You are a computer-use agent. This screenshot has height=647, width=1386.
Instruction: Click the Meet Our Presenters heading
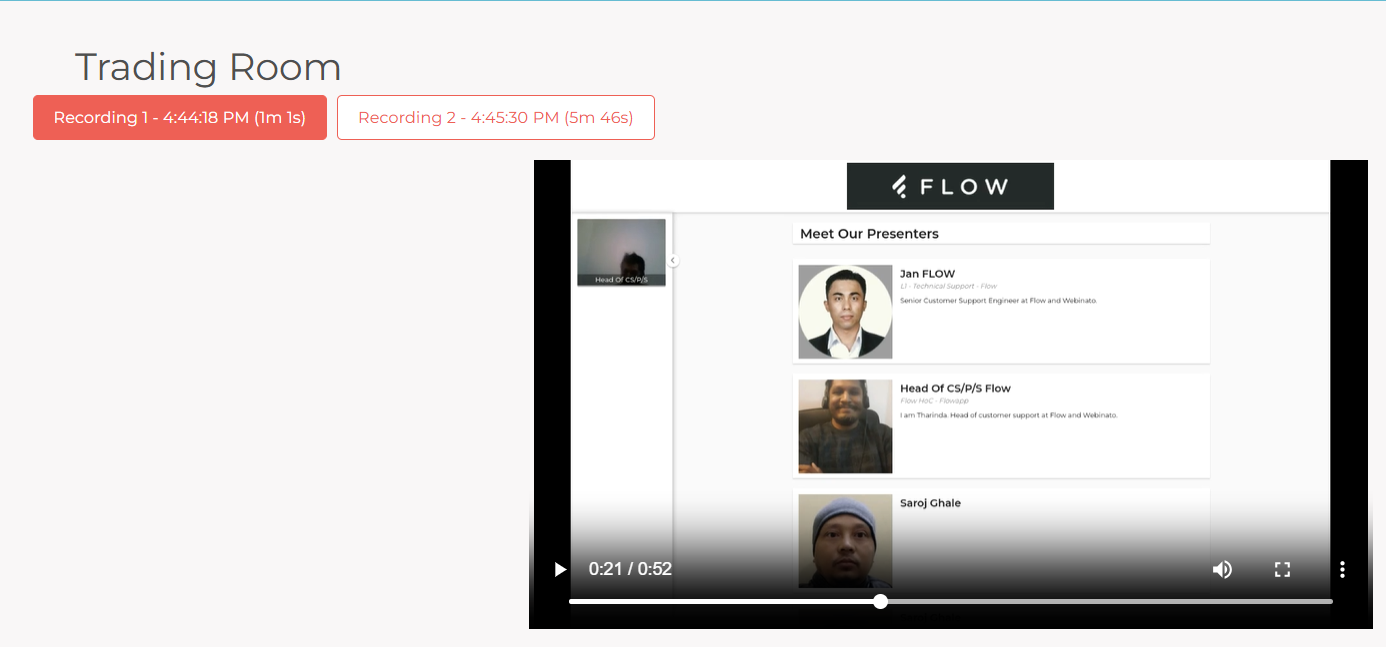click(869, 234)
